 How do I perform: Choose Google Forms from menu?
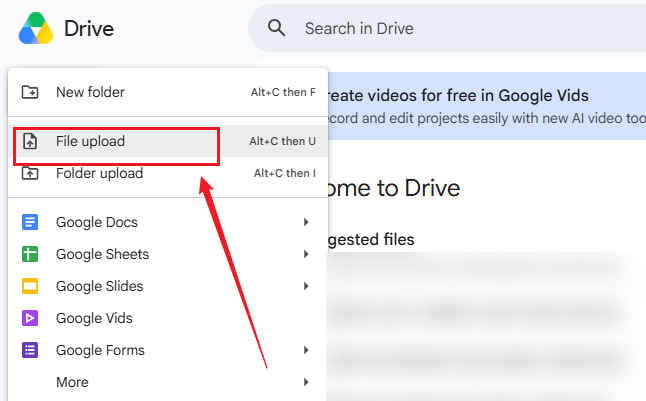pos(168,350)
